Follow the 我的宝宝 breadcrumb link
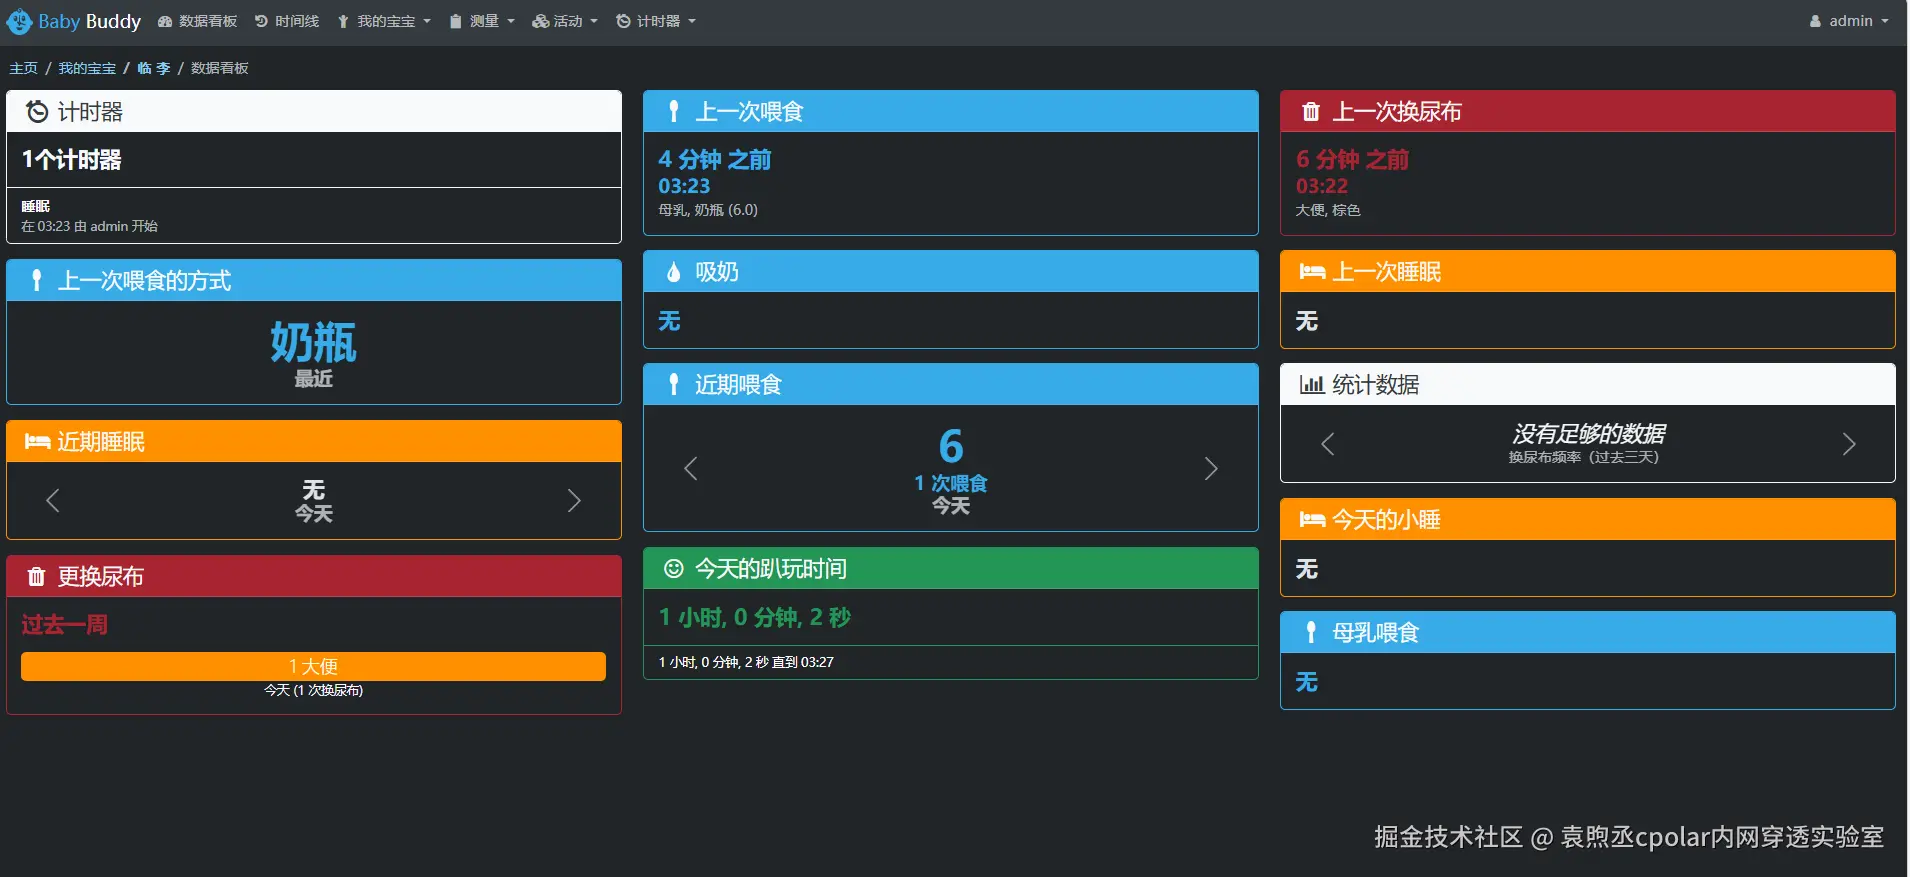 tap(87, 68)
